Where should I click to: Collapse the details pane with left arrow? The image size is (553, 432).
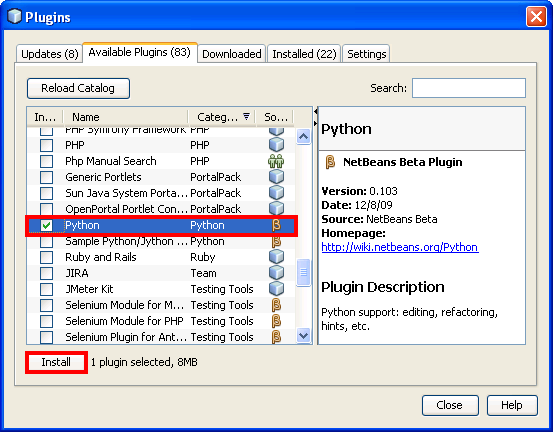[x=316, y=112]
